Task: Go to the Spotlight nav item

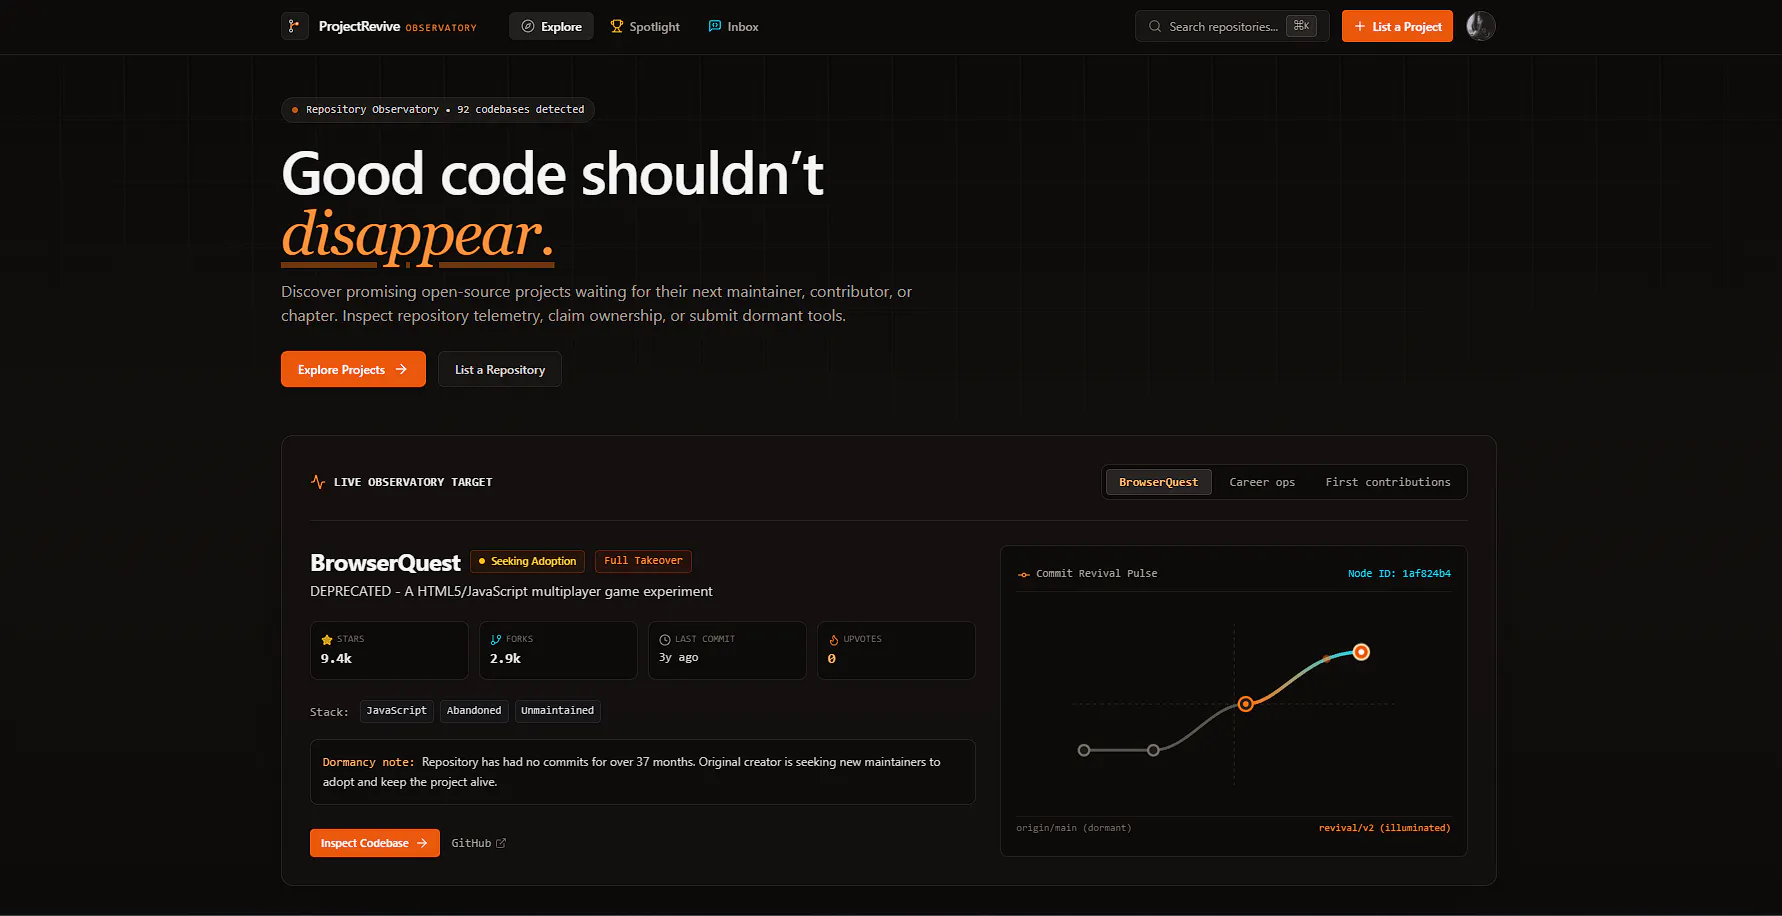Action: pos(645,27)
